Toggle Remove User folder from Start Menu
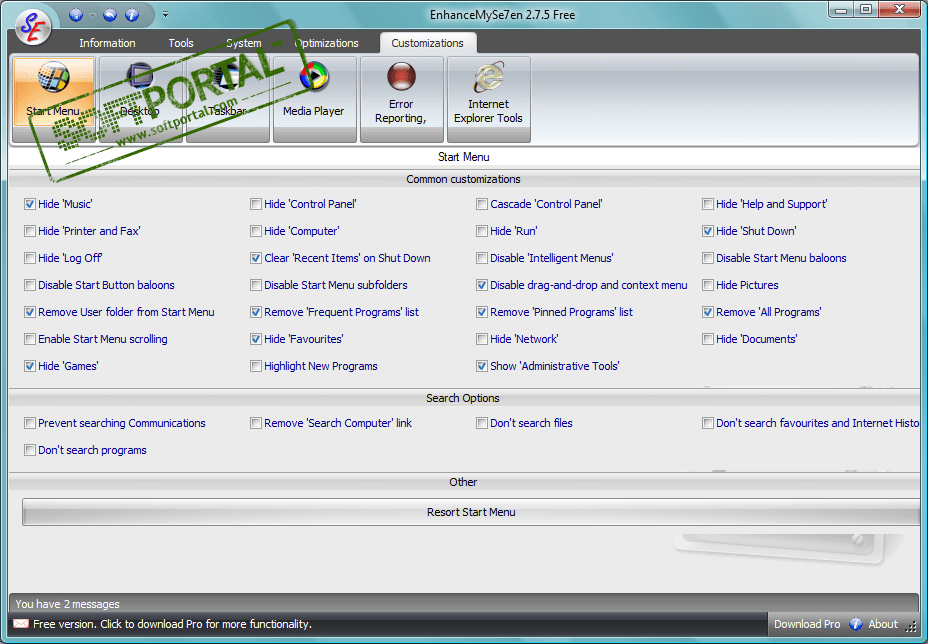 coord(30,312)
